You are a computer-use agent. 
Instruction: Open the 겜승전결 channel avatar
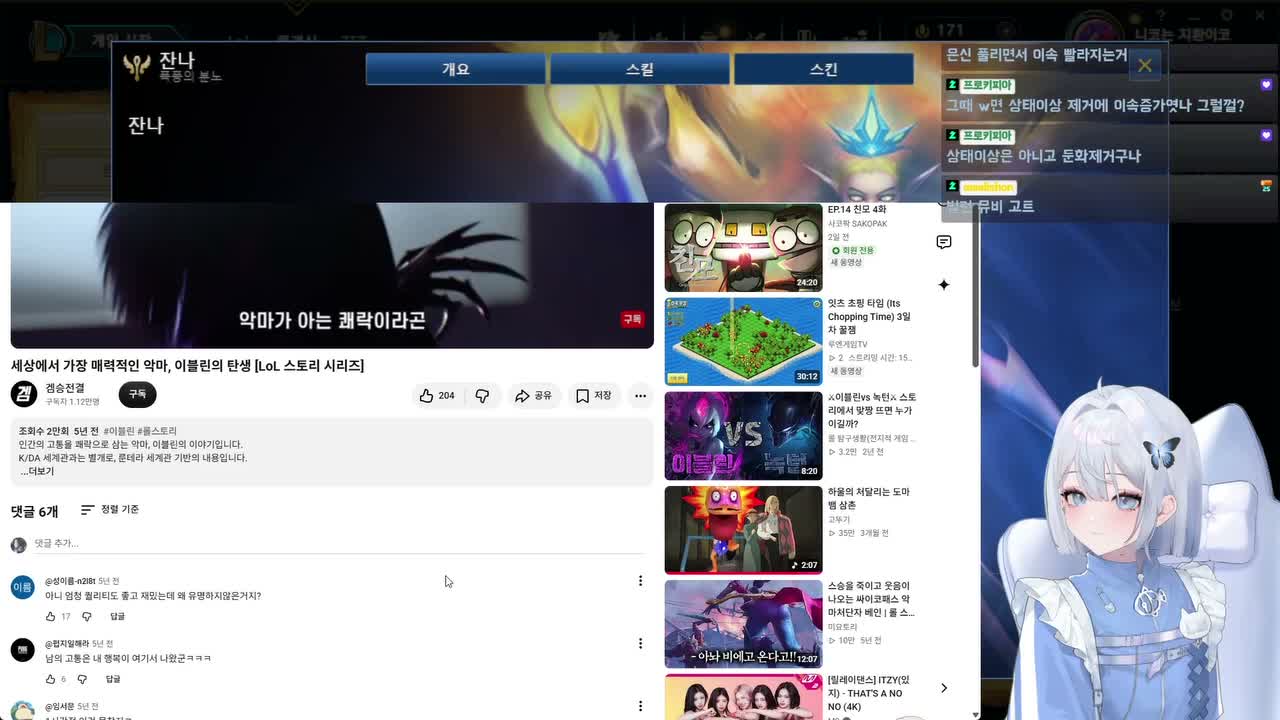(23, 394)
